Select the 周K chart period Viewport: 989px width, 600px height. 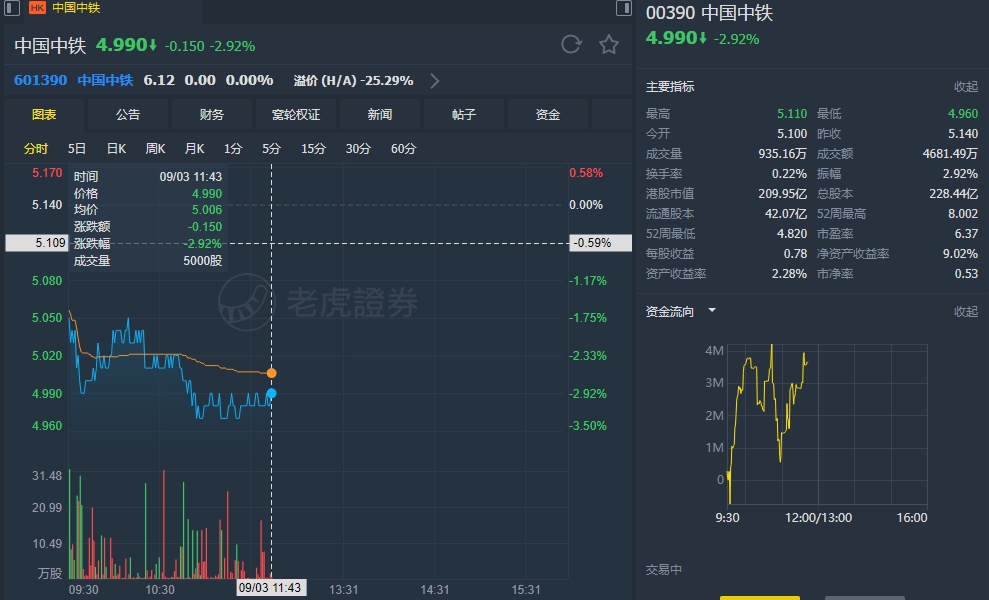point(155,149)
